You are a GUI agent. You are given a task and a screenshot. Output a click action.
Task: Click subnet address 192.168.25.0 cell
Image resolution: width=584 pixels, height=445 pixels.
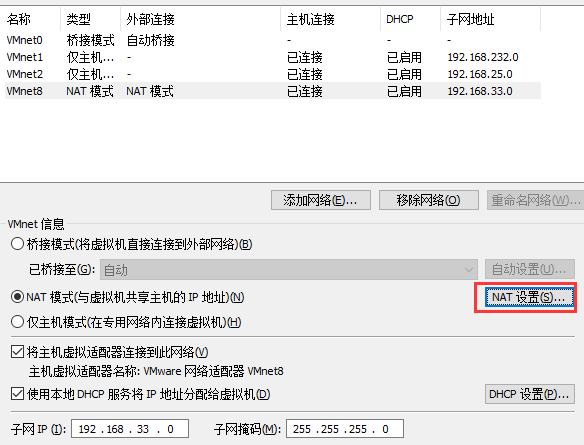[480, 74]
